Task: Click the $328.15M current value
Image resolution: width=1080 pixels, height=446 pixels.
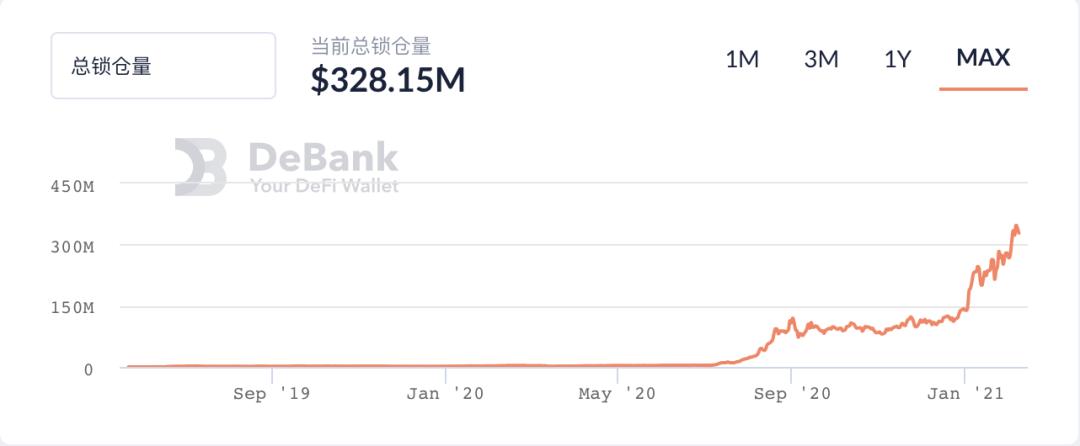Action: click(x=388, y=80)
